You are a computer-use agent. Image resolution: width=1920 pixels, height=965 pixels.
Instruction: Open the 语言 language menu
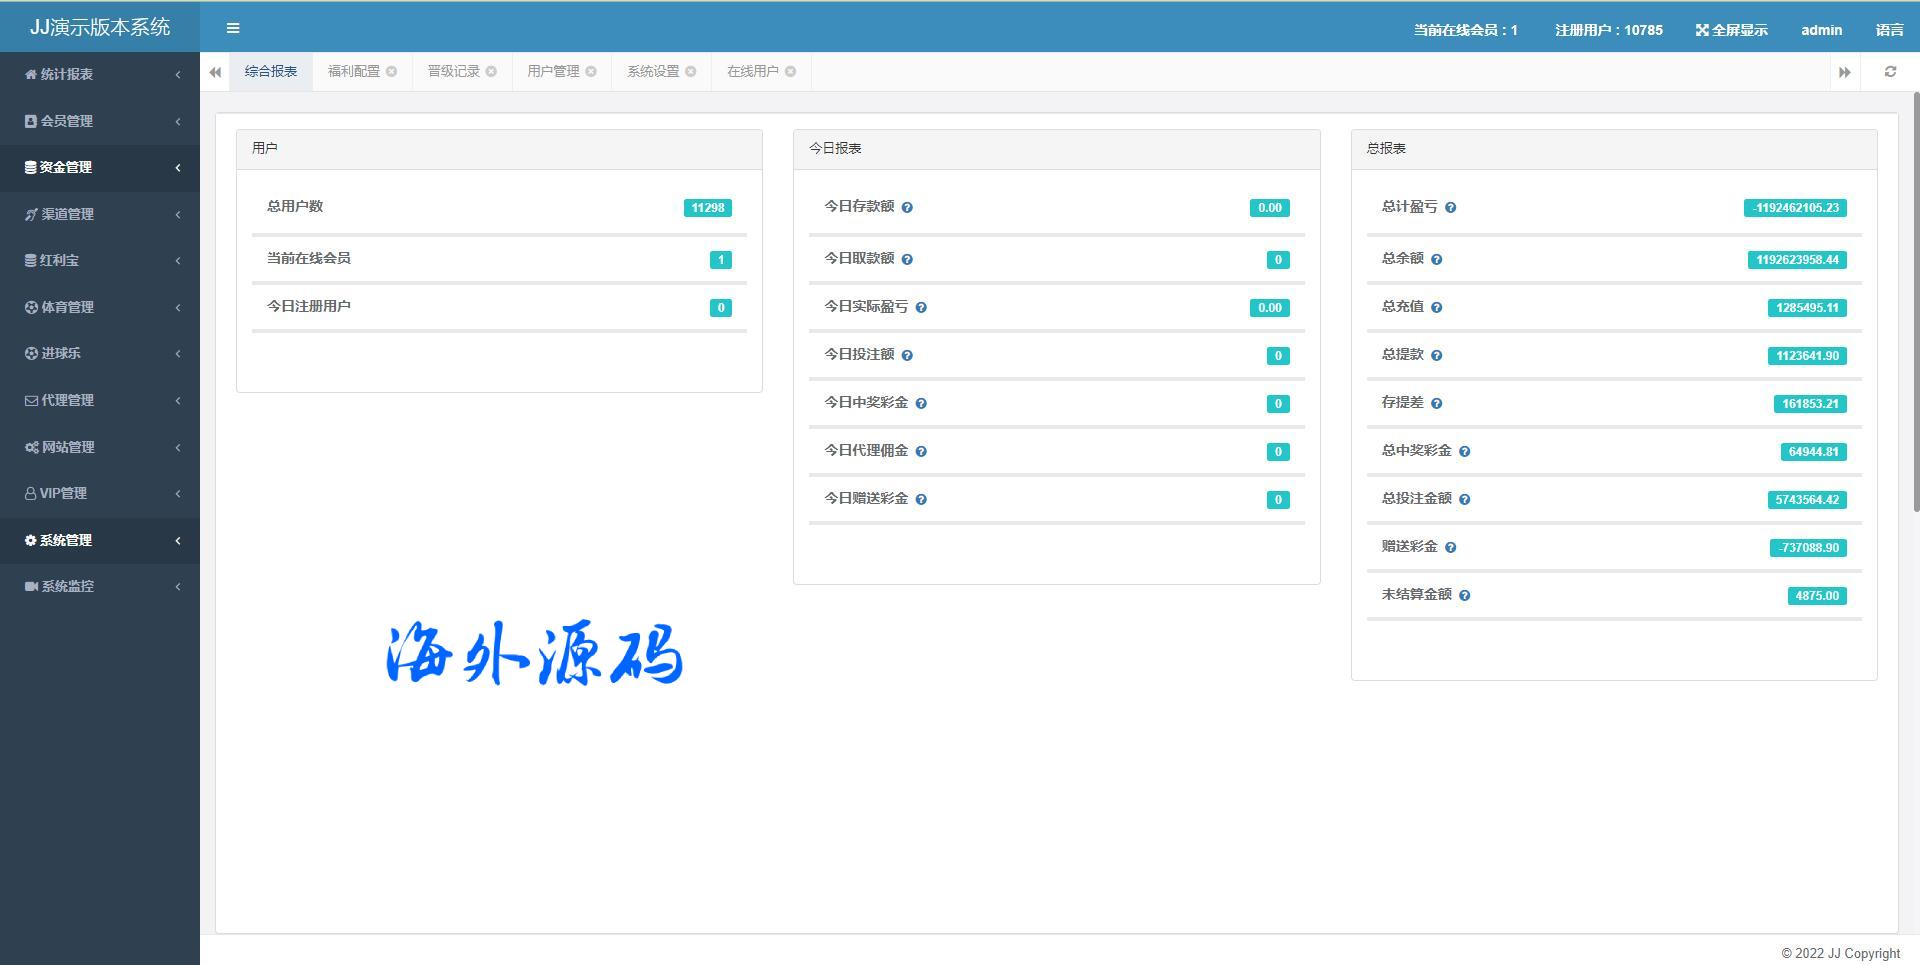(x=1889, y=30)
